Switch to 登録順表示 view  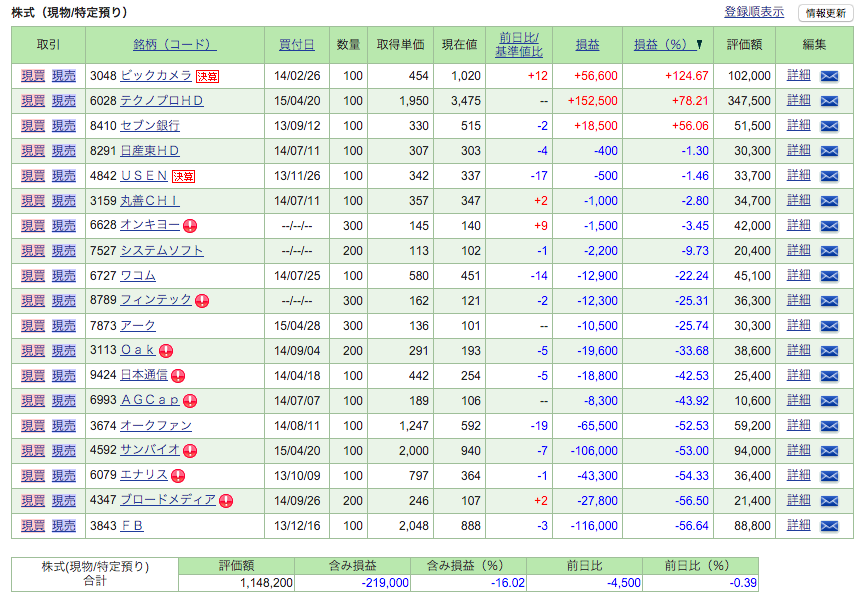(x=754, y=12)
